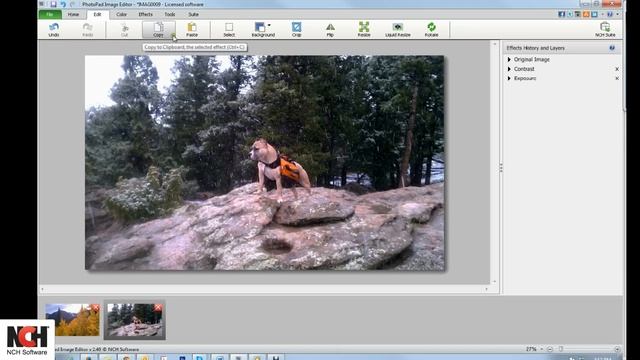The height and width of the screenshot is (360, 640).
Task: Click the blue help icon in the ribbon tab bar
Action: tap(610, 14)
